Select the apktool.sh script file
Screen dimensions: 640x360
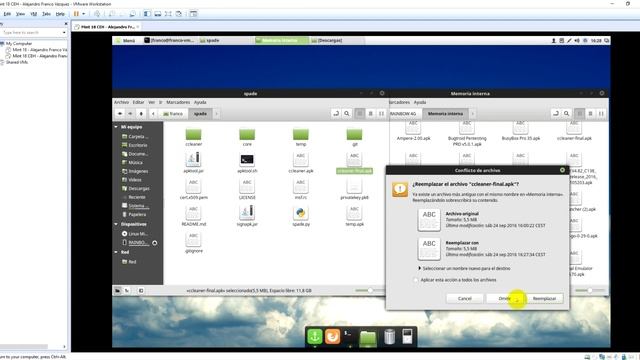247,162
